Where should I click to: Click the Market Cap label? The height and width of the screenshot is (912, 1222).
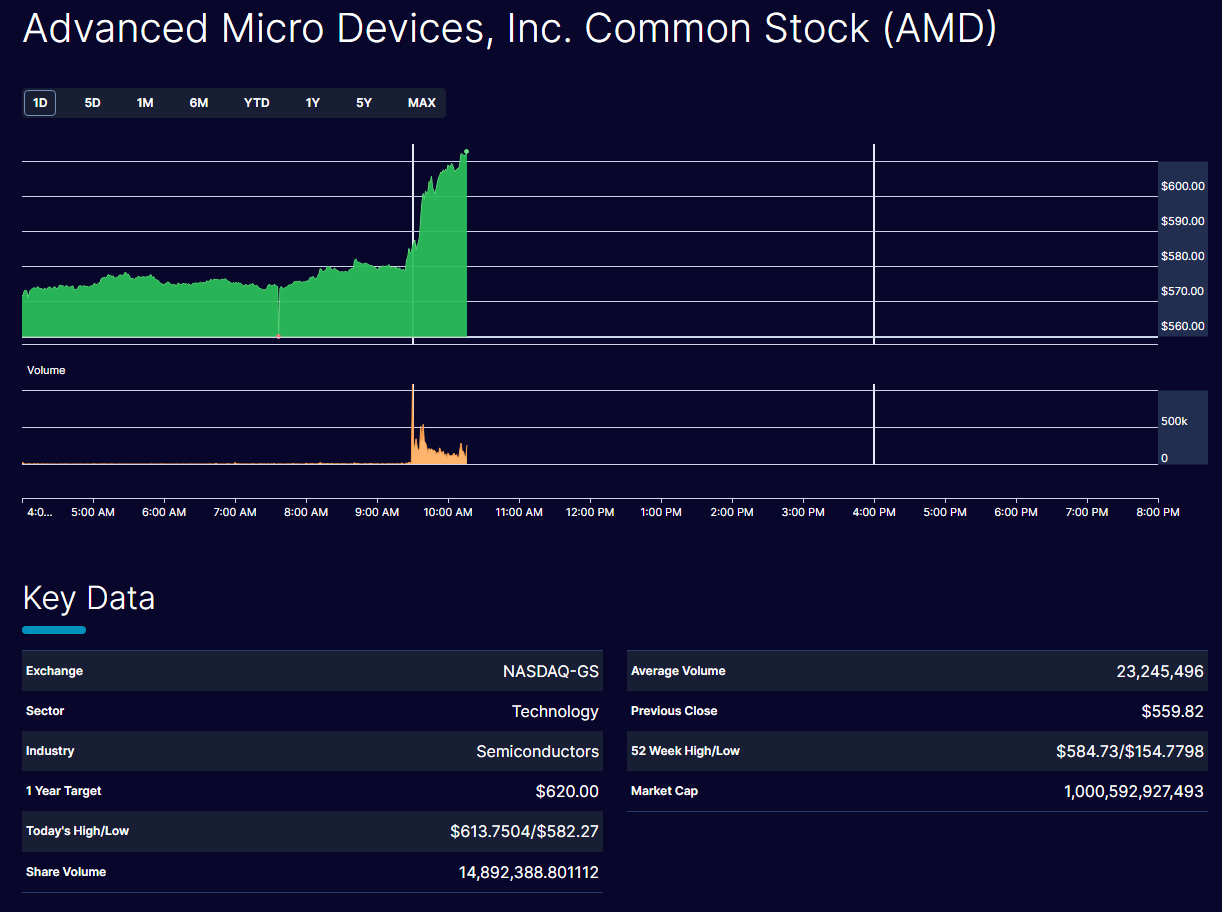pyautogui.click(x=664, y=791)
